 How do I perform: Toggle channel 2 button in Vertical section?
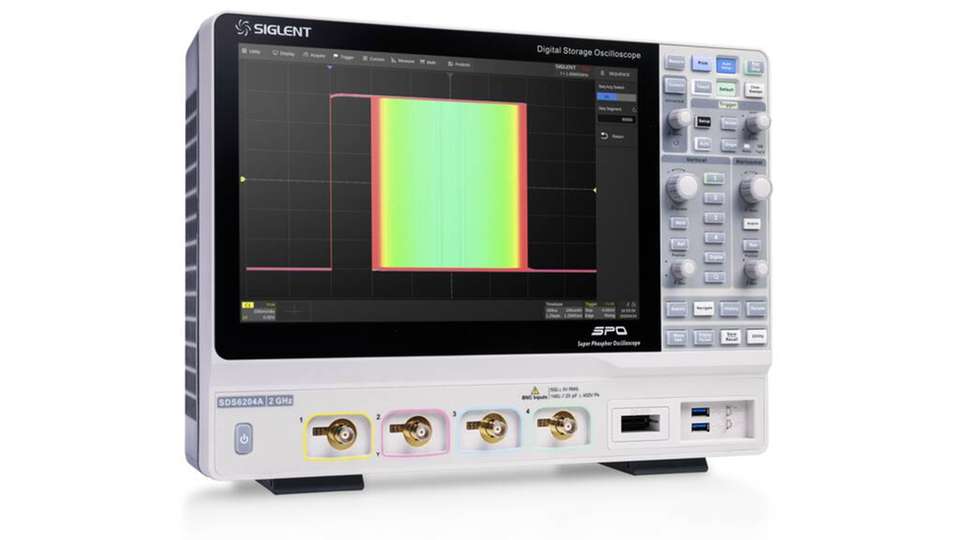point(714,198)
